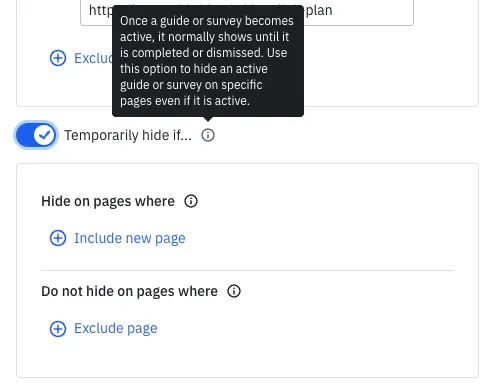This screenshot has height=389, width=495.
Task: Click the word "plan" in the URL box
Action: tap(319, 11)
